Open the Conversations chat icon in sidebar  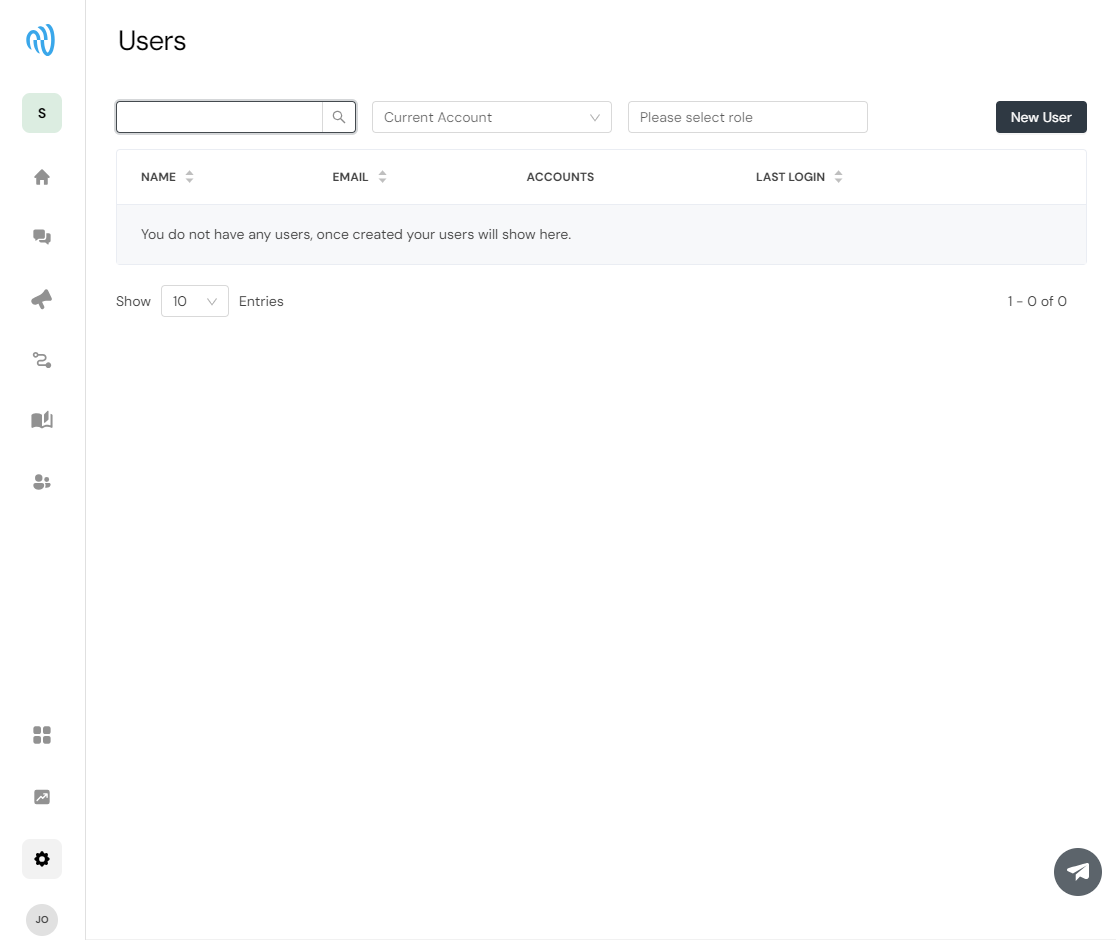(x=42, y=237)
